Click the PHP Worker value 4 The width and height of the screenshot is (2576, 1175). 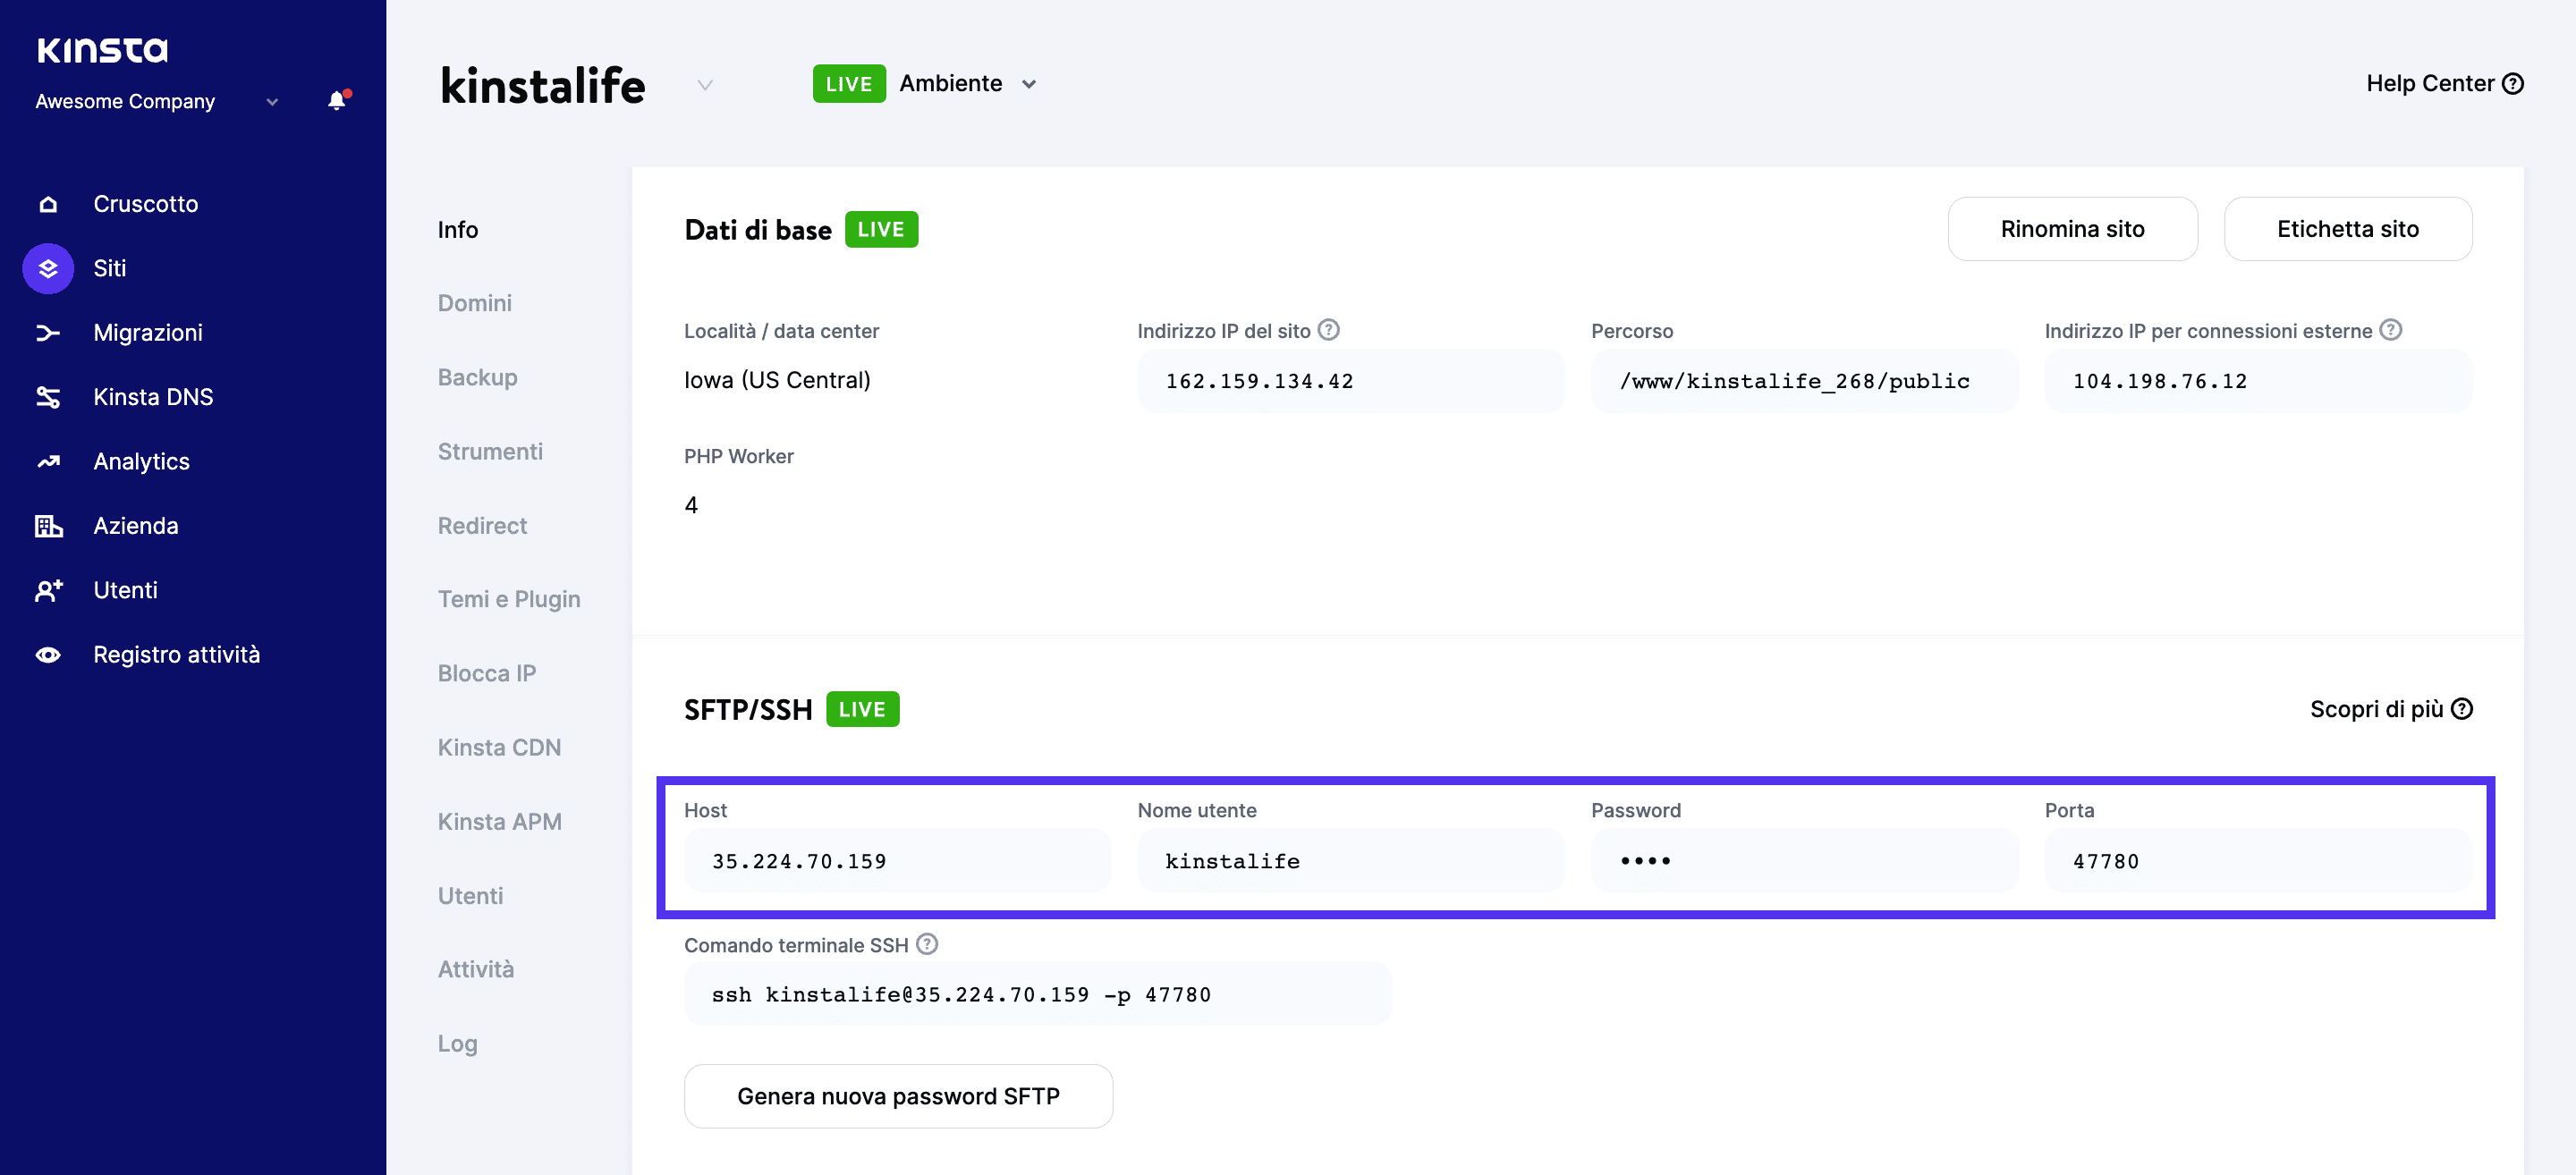(691, 505)
